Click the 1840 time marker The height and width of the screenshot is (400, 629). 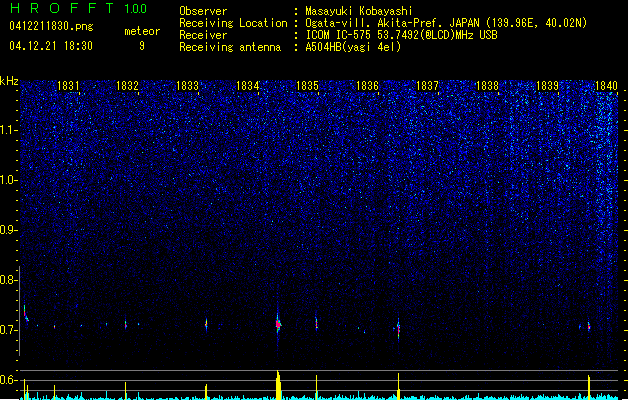(x=606, y=86)
